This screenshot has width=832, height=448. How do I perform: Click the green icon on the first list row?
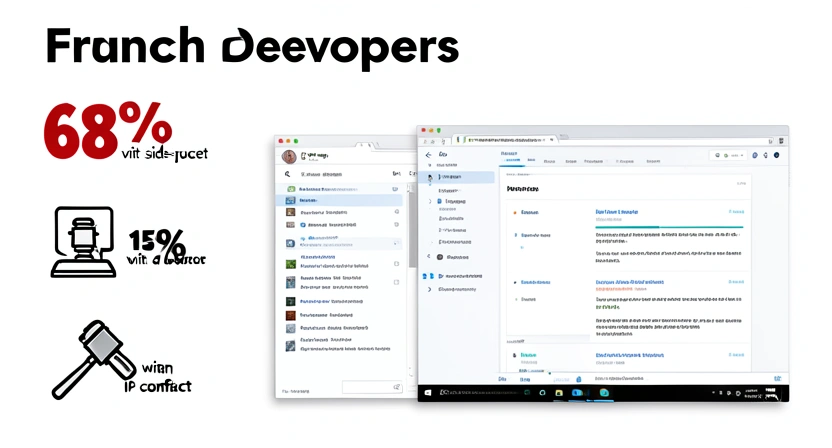pyautogui.click(x=290, y=187)
